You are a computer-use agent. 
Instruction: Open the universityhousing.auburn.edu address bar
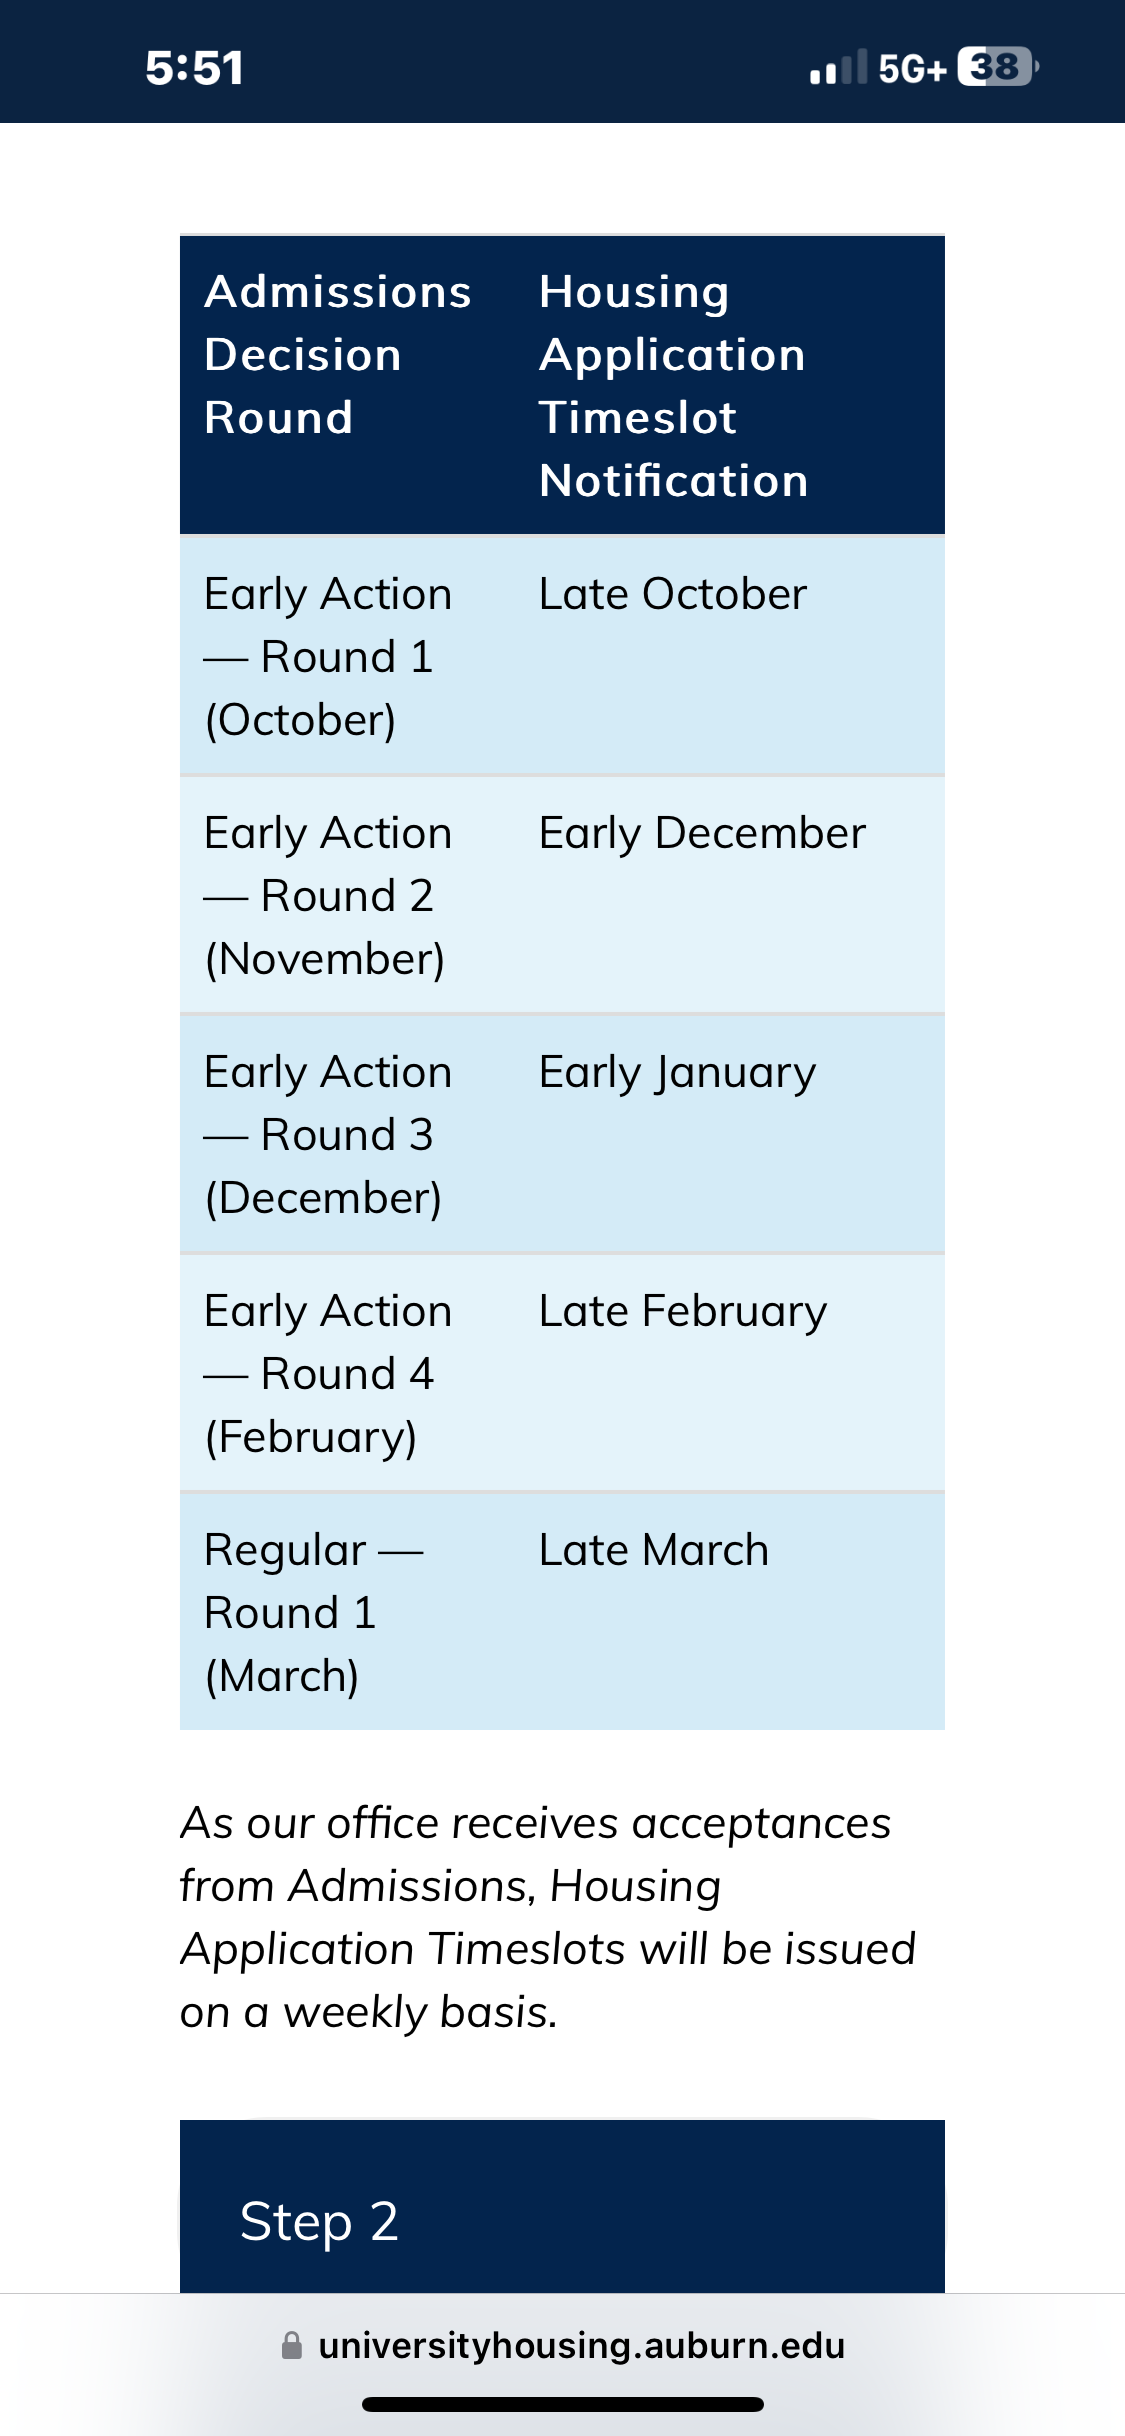562,2345
